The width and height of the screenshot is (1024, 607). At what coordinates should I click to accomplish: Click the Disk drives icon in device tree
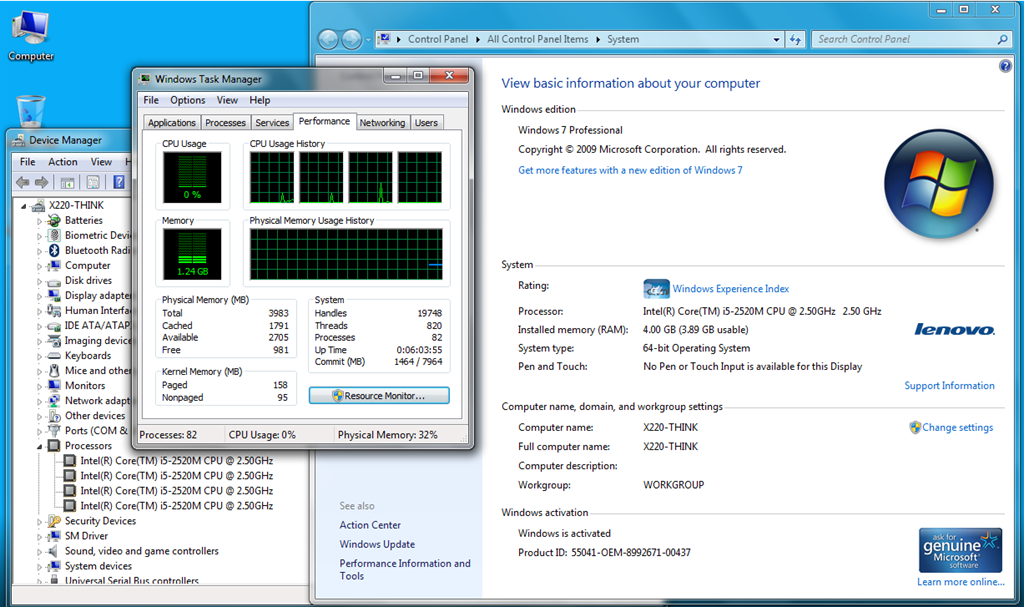[54, 280]
